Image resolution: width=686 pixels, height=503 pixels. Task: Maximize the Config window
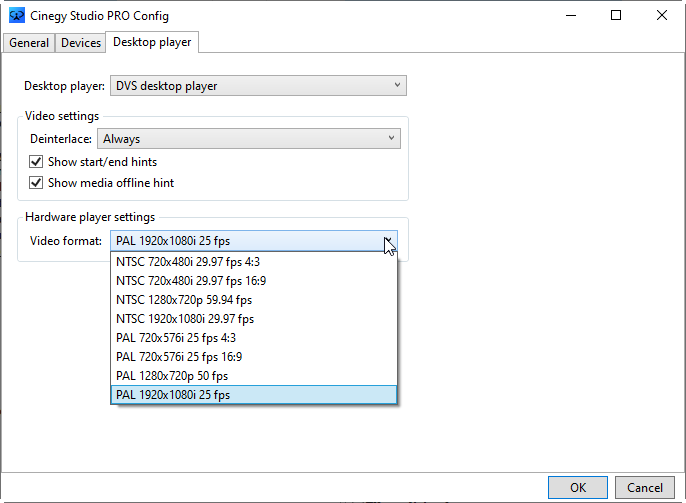click(x=616, y=16)
